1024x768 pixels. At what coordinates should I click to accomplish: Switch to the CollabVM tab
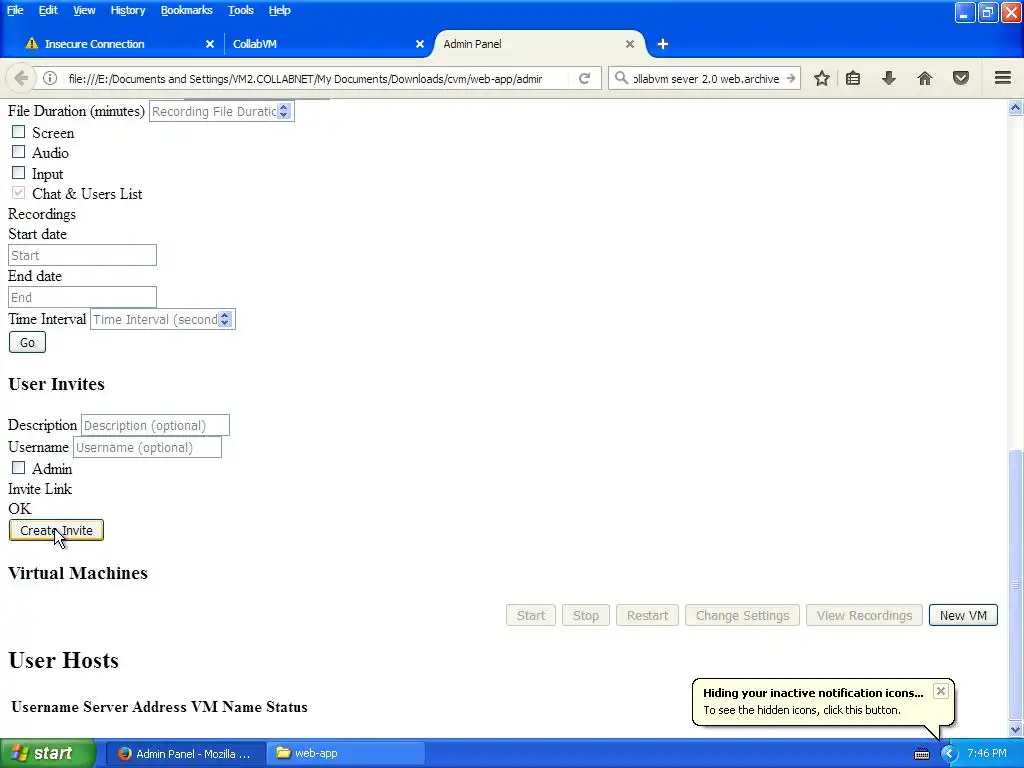tap(327, 44)
